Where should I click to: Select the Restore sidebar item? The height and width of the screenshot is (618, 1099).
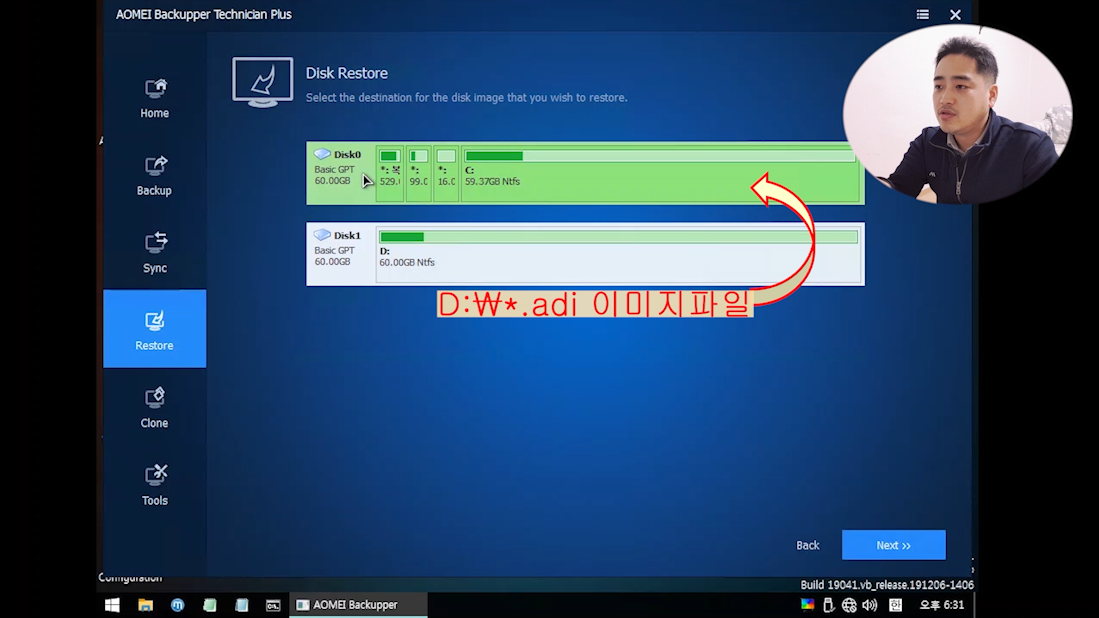tap(154, 329)
